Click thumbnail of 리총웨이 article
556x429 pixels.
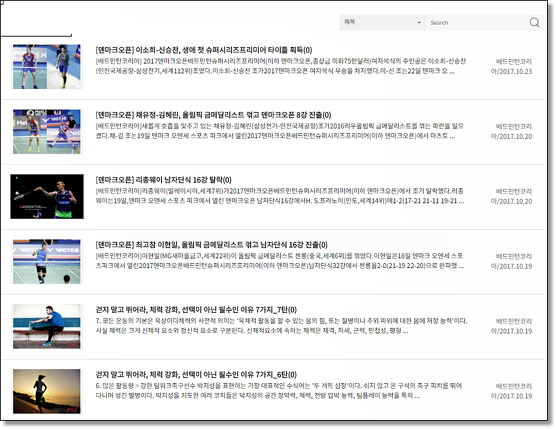click(x=47, y=196)
